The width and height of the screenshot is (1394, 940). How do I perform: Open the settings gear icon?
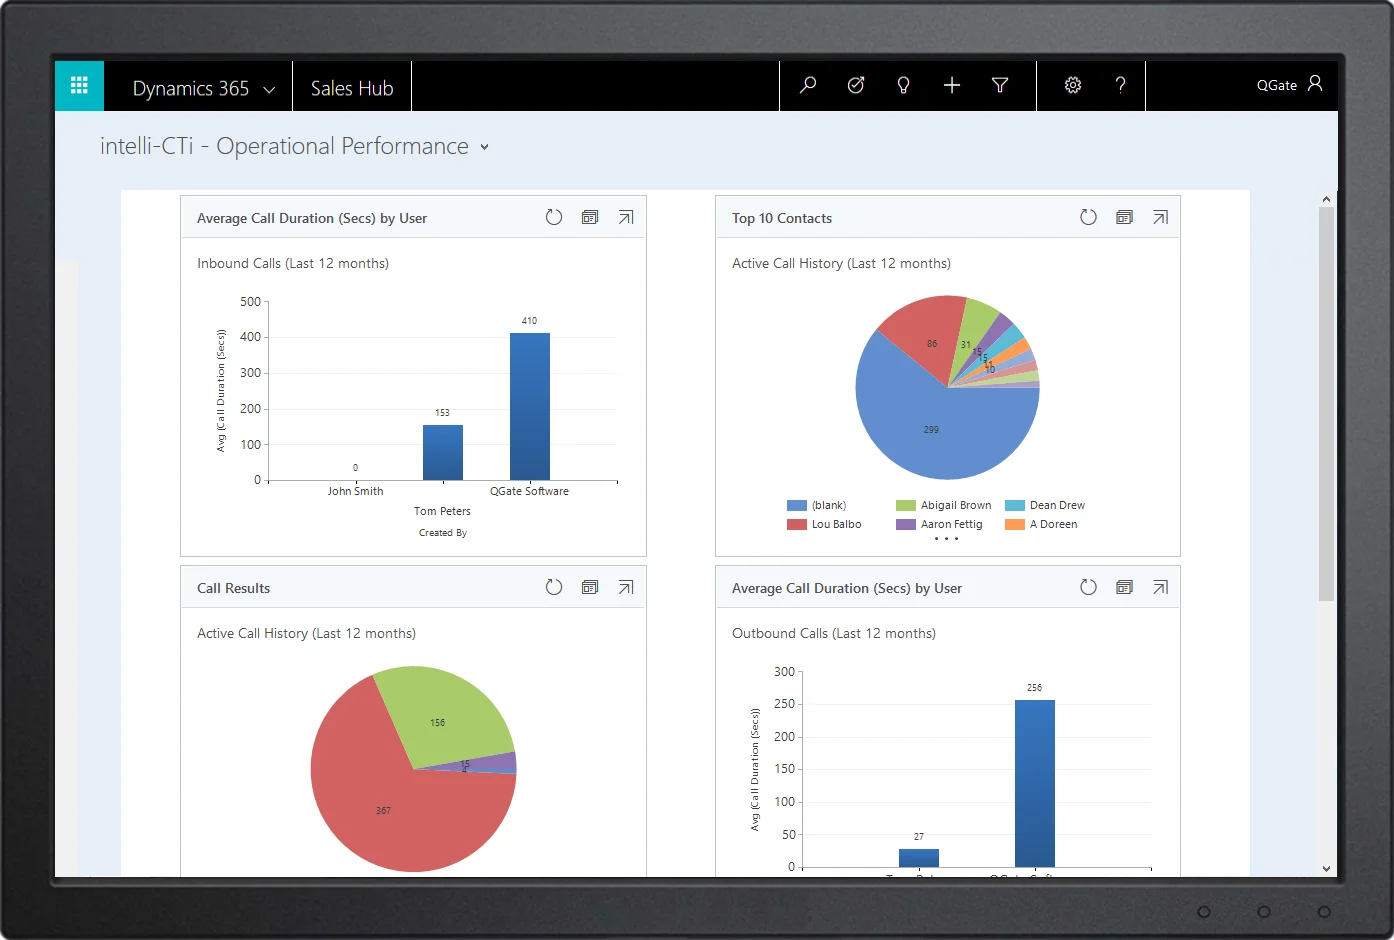click(1073, 85)
